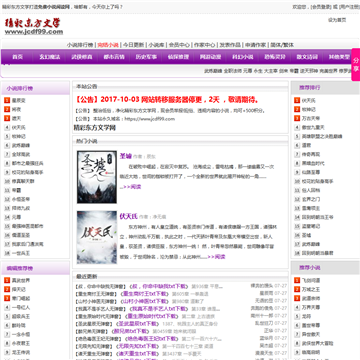This screenshot has height=360, width=360.
Task: Open the 历史军事 category tab
Action: point(146,57)
